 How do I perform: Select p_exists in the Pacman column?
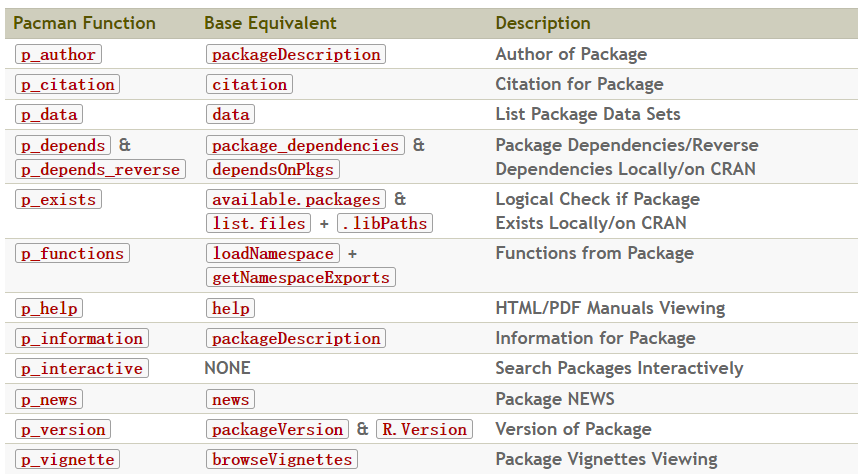coord(58,199)
